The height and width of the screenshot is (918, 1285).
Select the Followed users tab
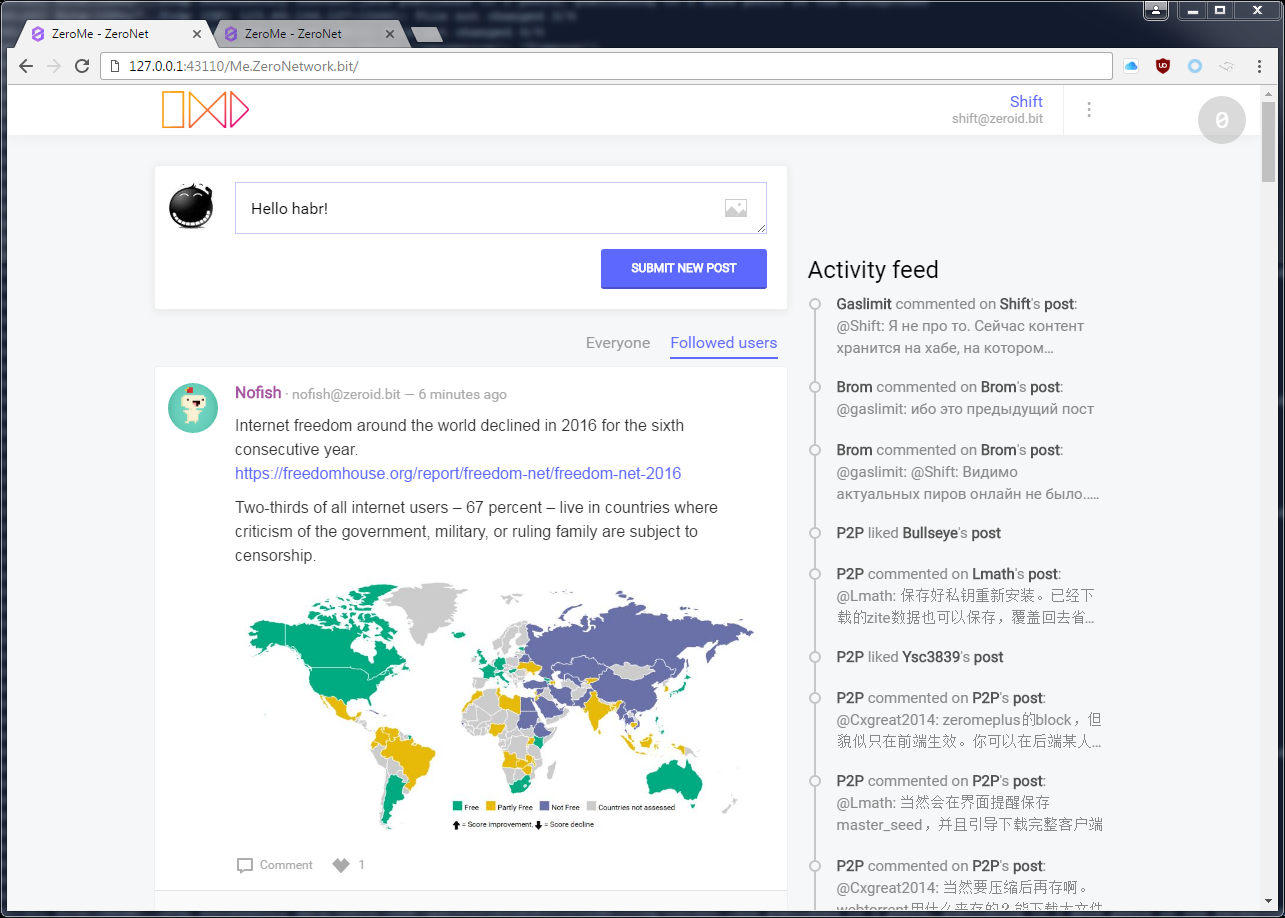point(724,343)
